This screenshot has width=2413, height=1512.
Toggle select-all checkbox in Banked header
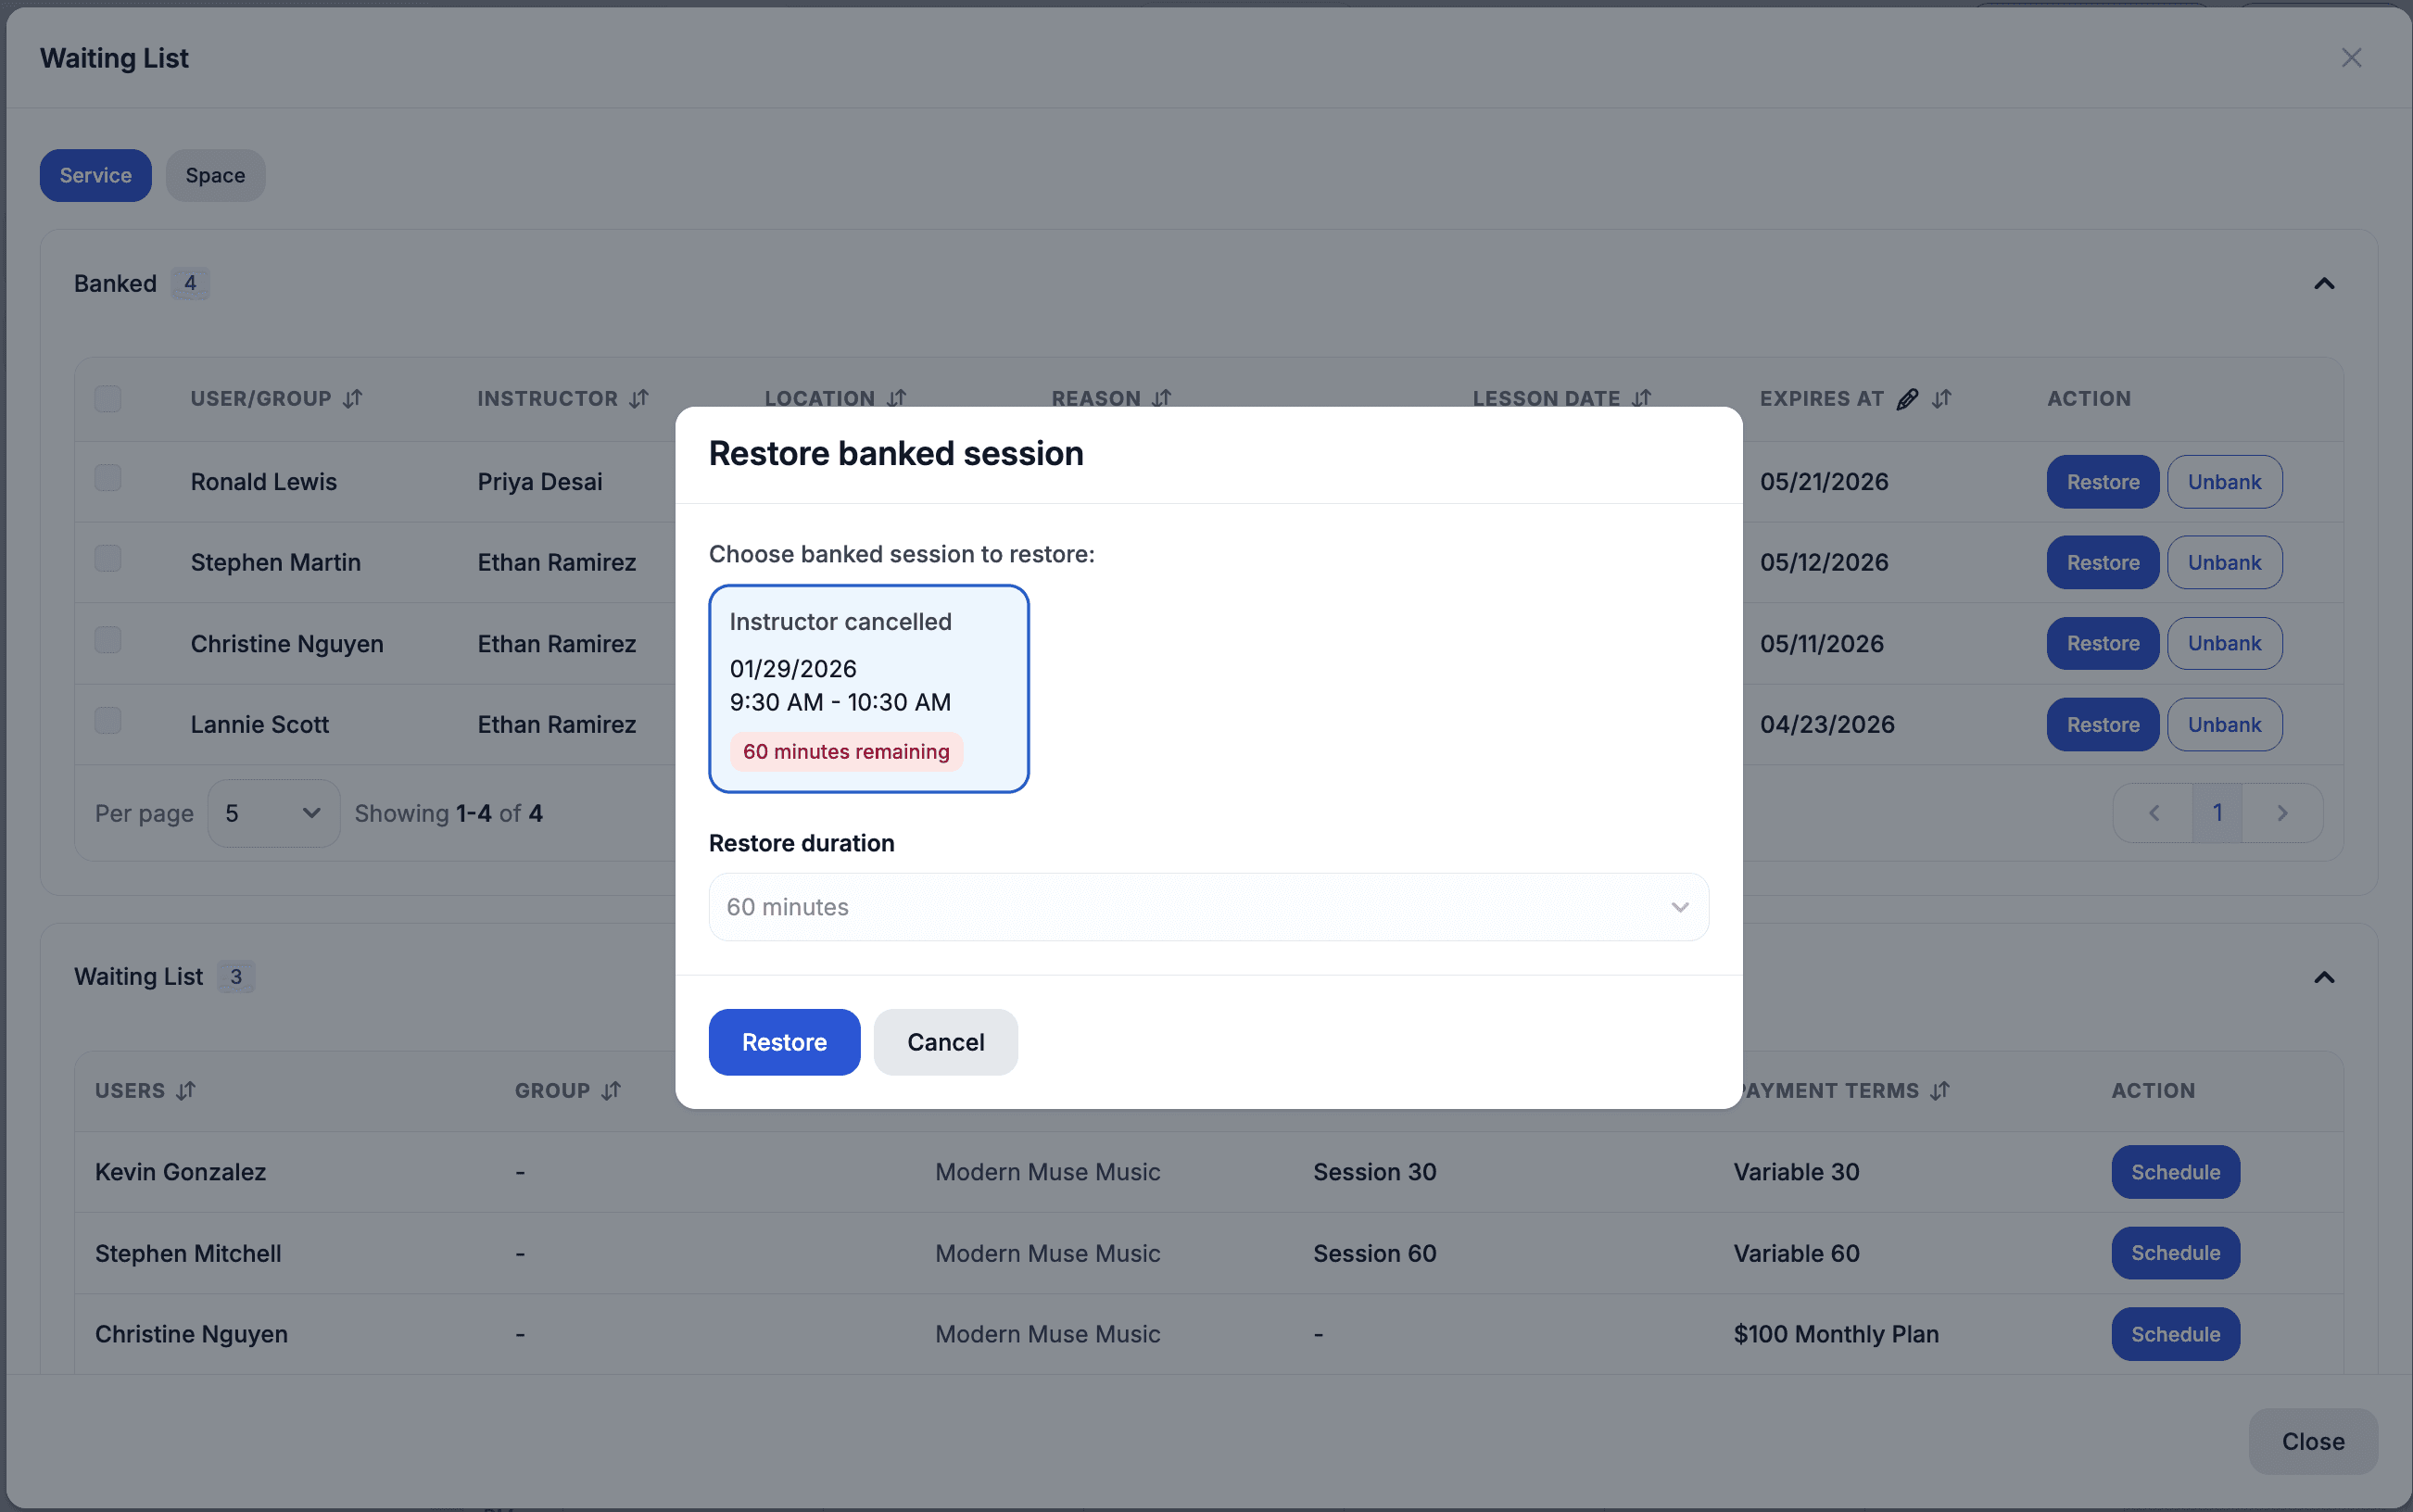(108, 399)
